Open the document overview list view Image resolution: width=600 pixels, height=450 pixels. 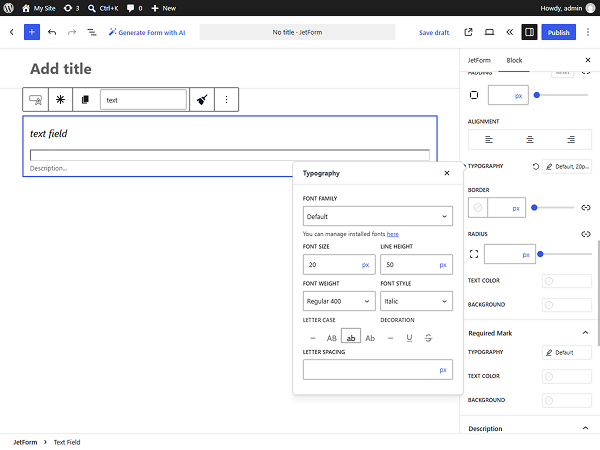[x=92, y=32]
